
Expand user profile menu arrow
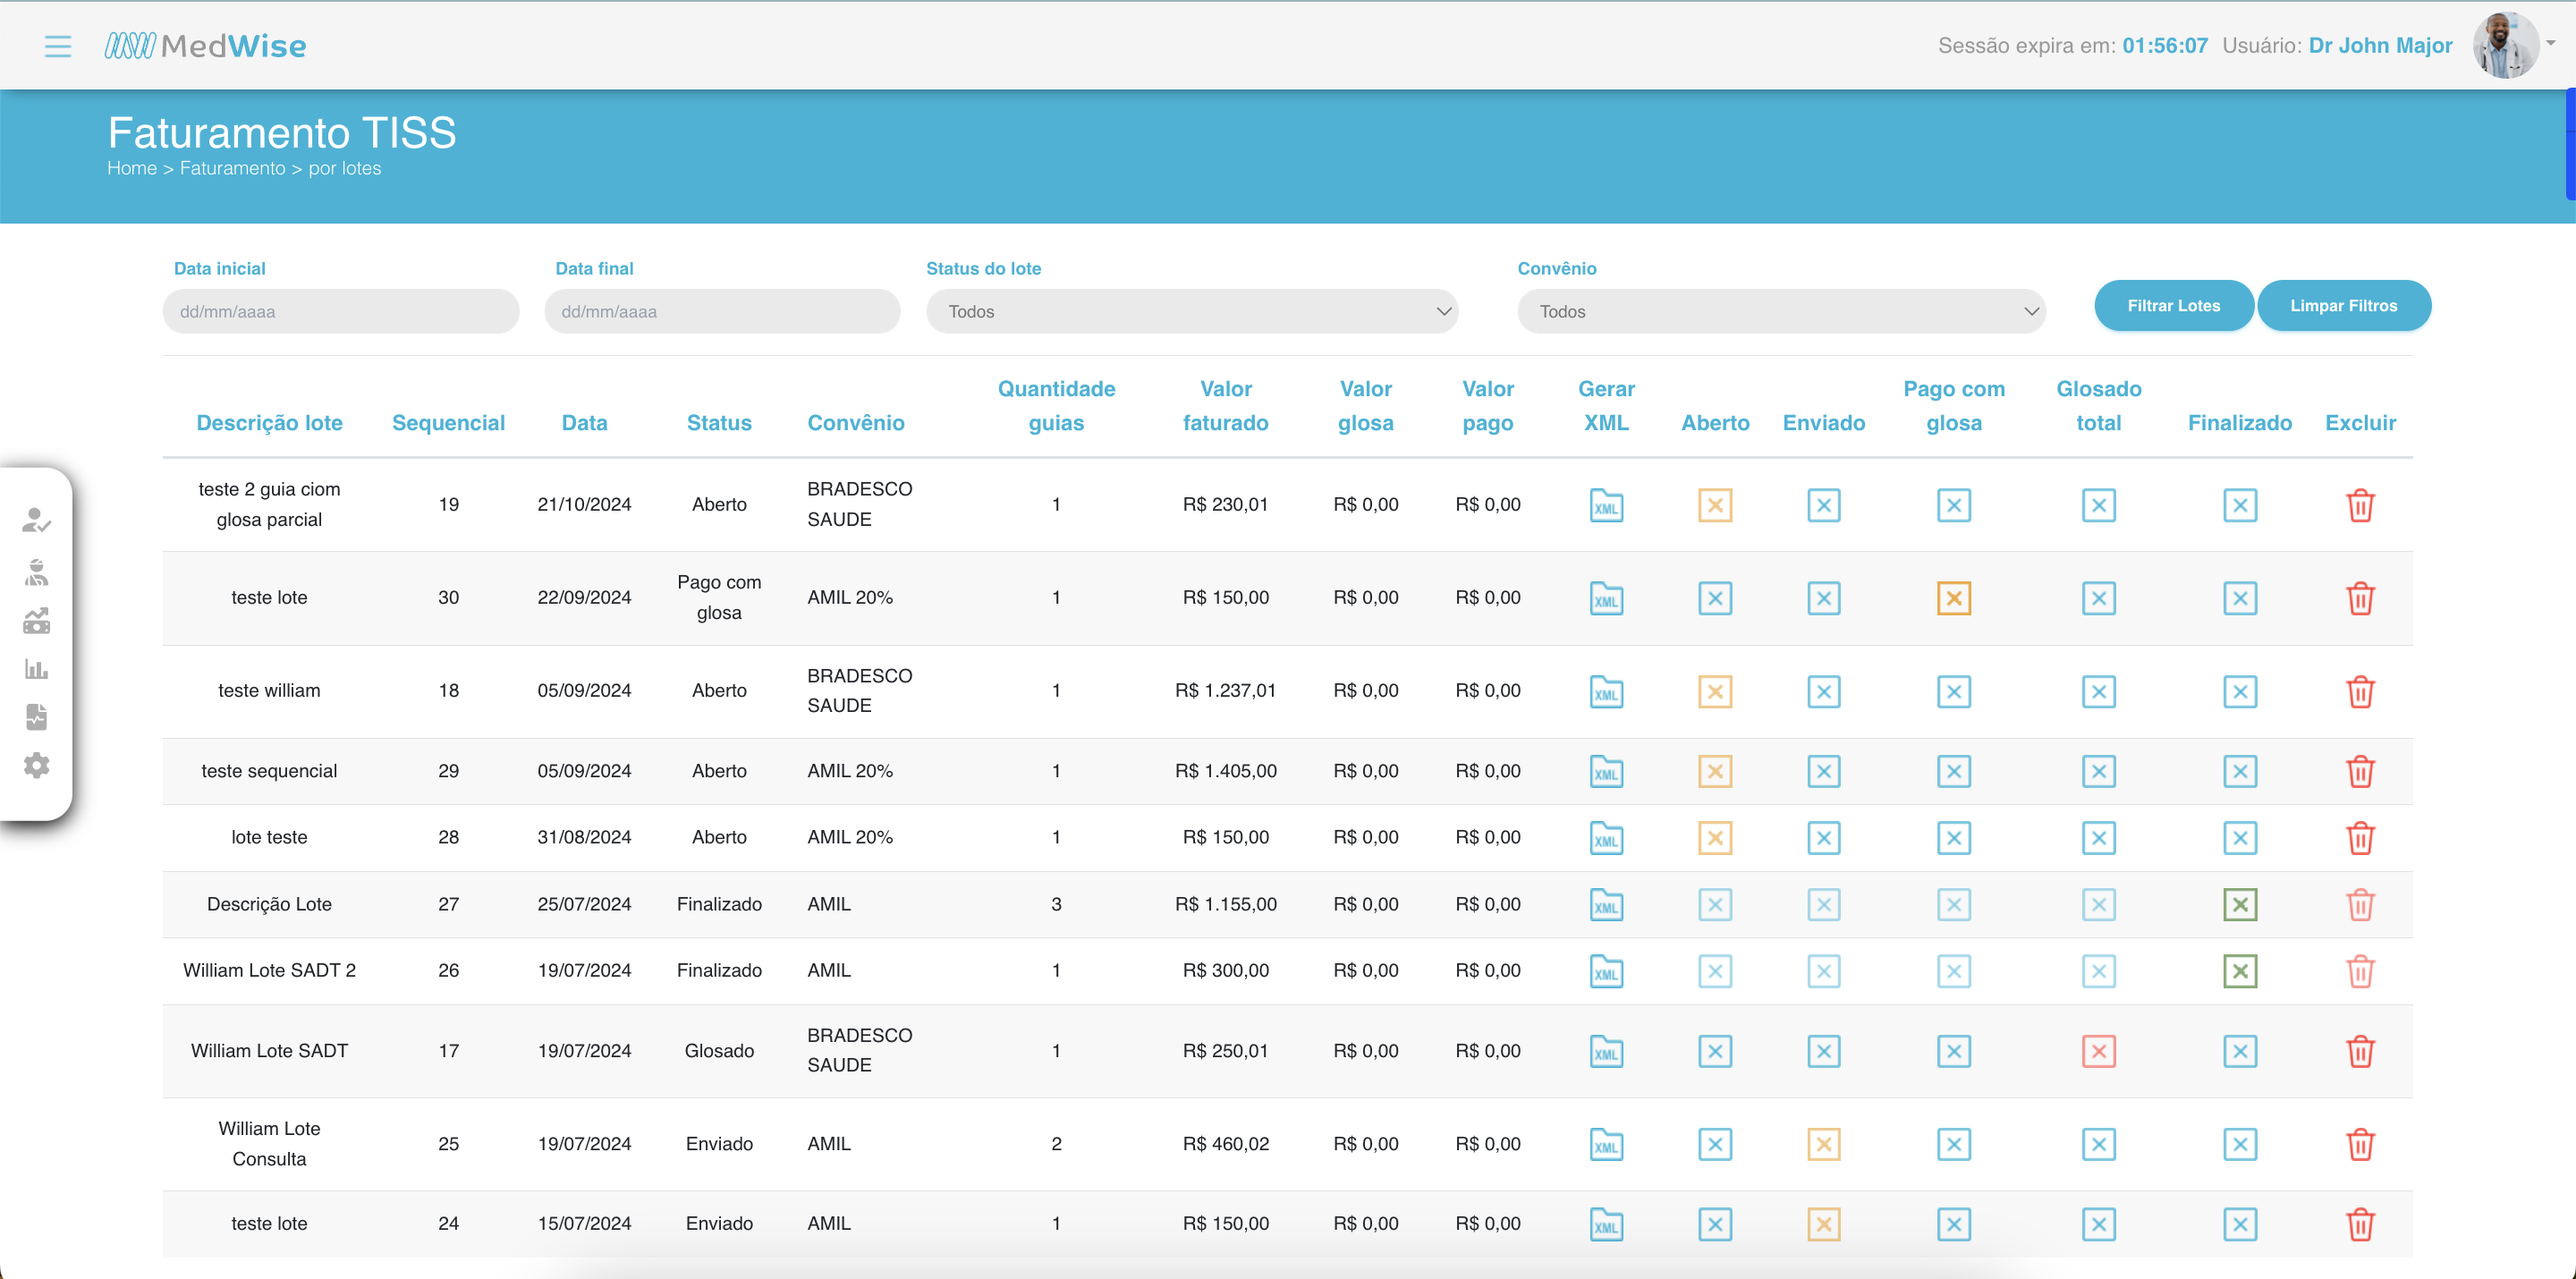2551,43
